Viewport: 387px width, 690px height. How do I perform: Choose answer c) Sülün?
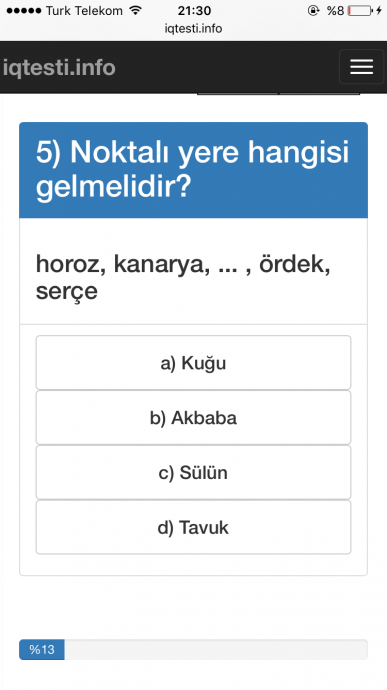[193, 472]
